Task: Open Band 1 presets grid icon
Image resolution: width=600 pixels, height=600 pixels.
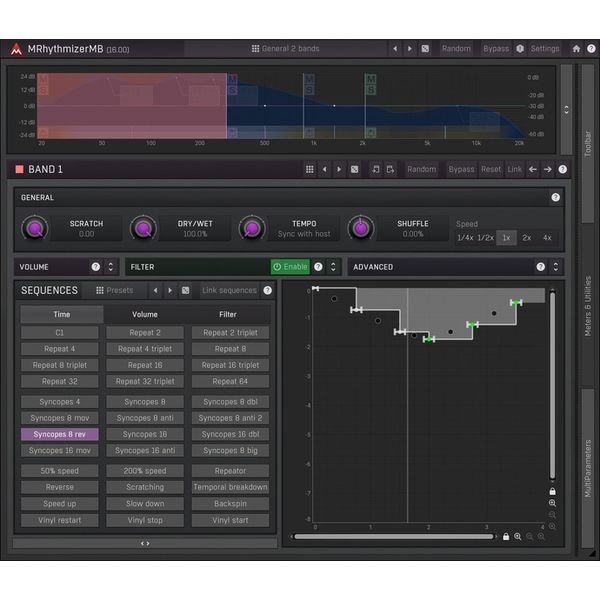Action: click(310, 170)
